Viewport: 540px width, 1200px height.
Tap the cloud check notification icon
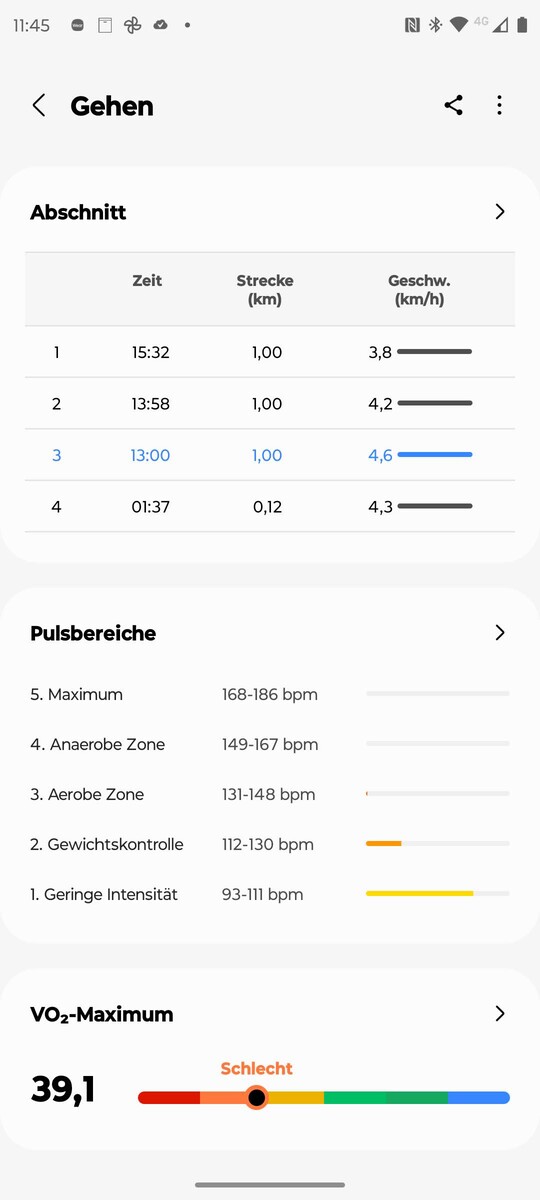pos(160,26)
